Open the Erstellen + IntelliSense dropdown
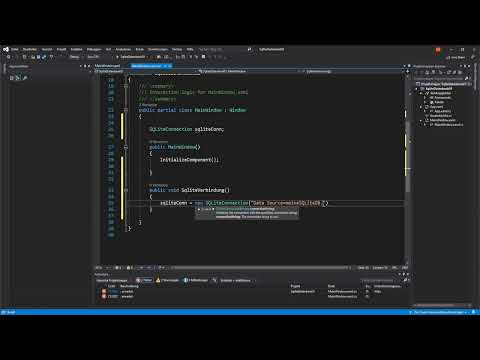Viewport: 480px width, 360px height. (x=237, y=280)
